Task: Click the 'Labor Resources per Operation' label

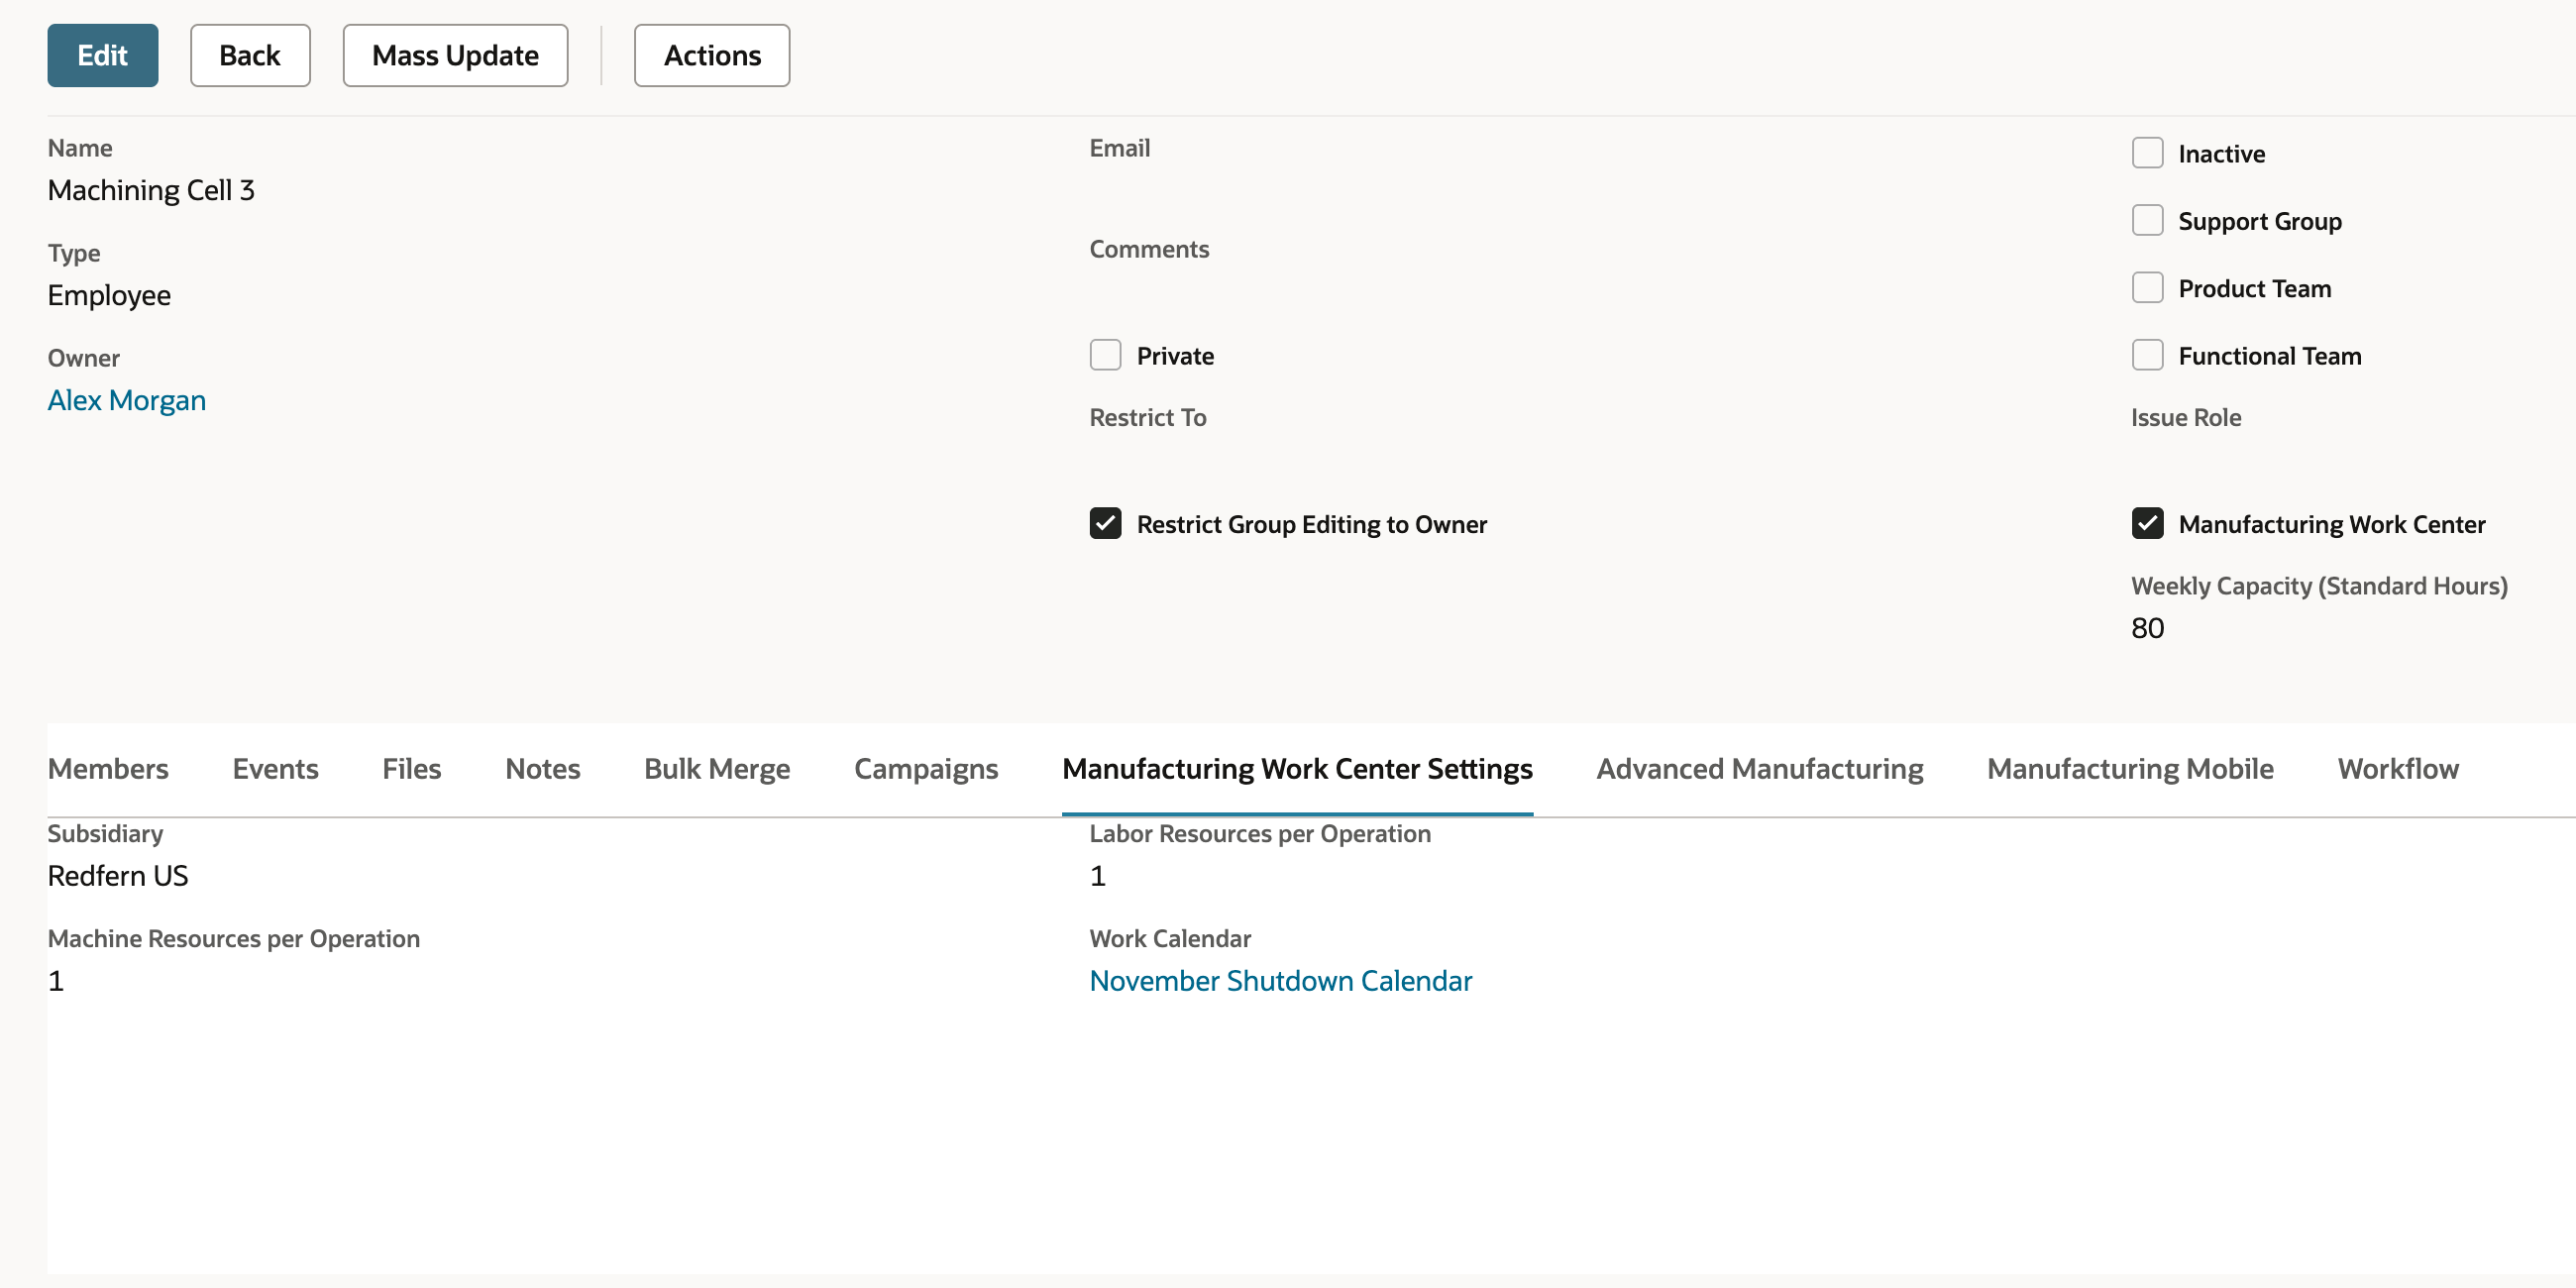Action: pyautogui.click(x=1260, y=833)
